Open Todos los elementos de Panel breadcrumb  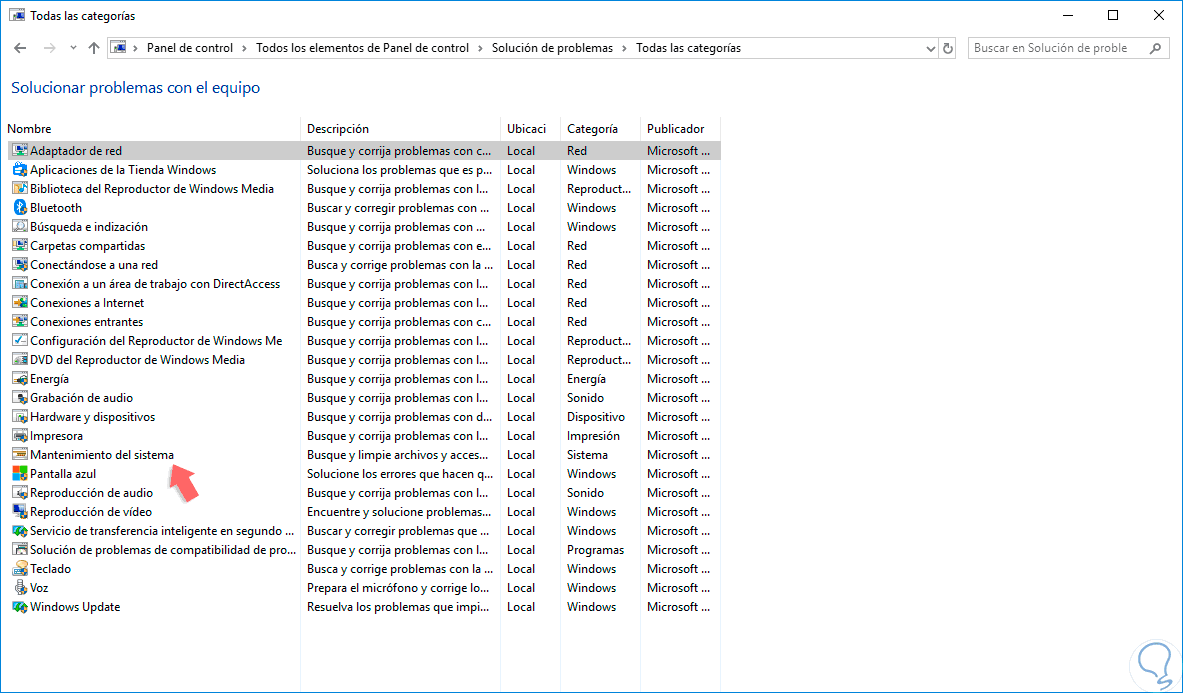(x=362, y=48)
